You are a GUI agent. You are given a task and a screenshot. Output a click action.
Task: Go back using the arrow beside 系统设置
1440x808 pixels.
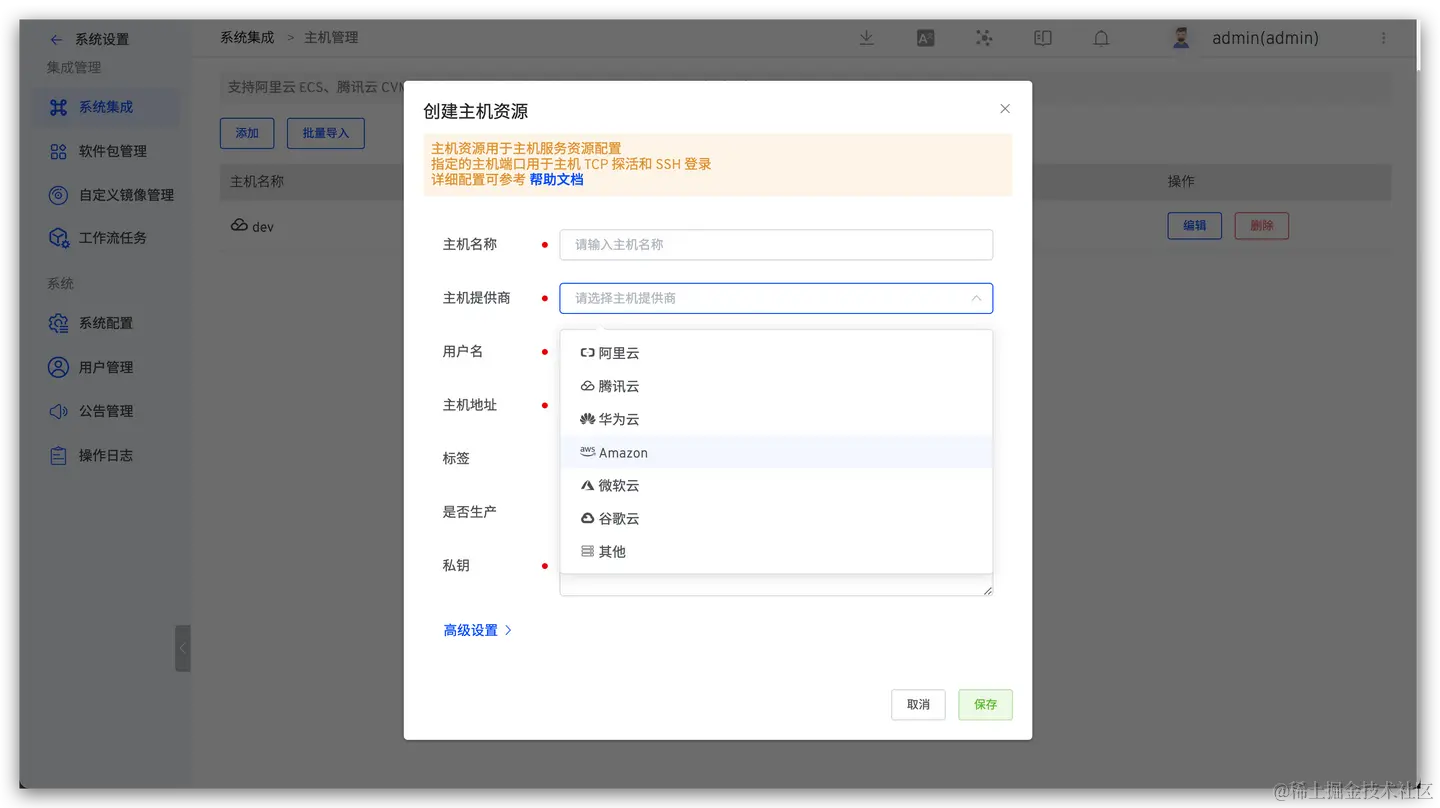pos(56,39)
